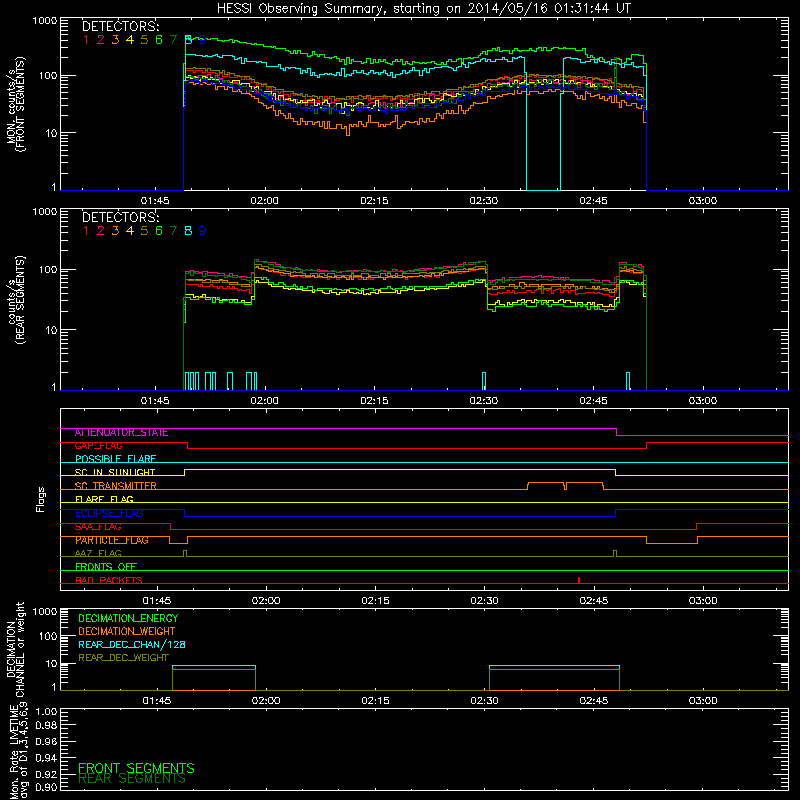Click detector number 6 in the front segments legend
The image size is (800, 800).
tap(159, 40)
